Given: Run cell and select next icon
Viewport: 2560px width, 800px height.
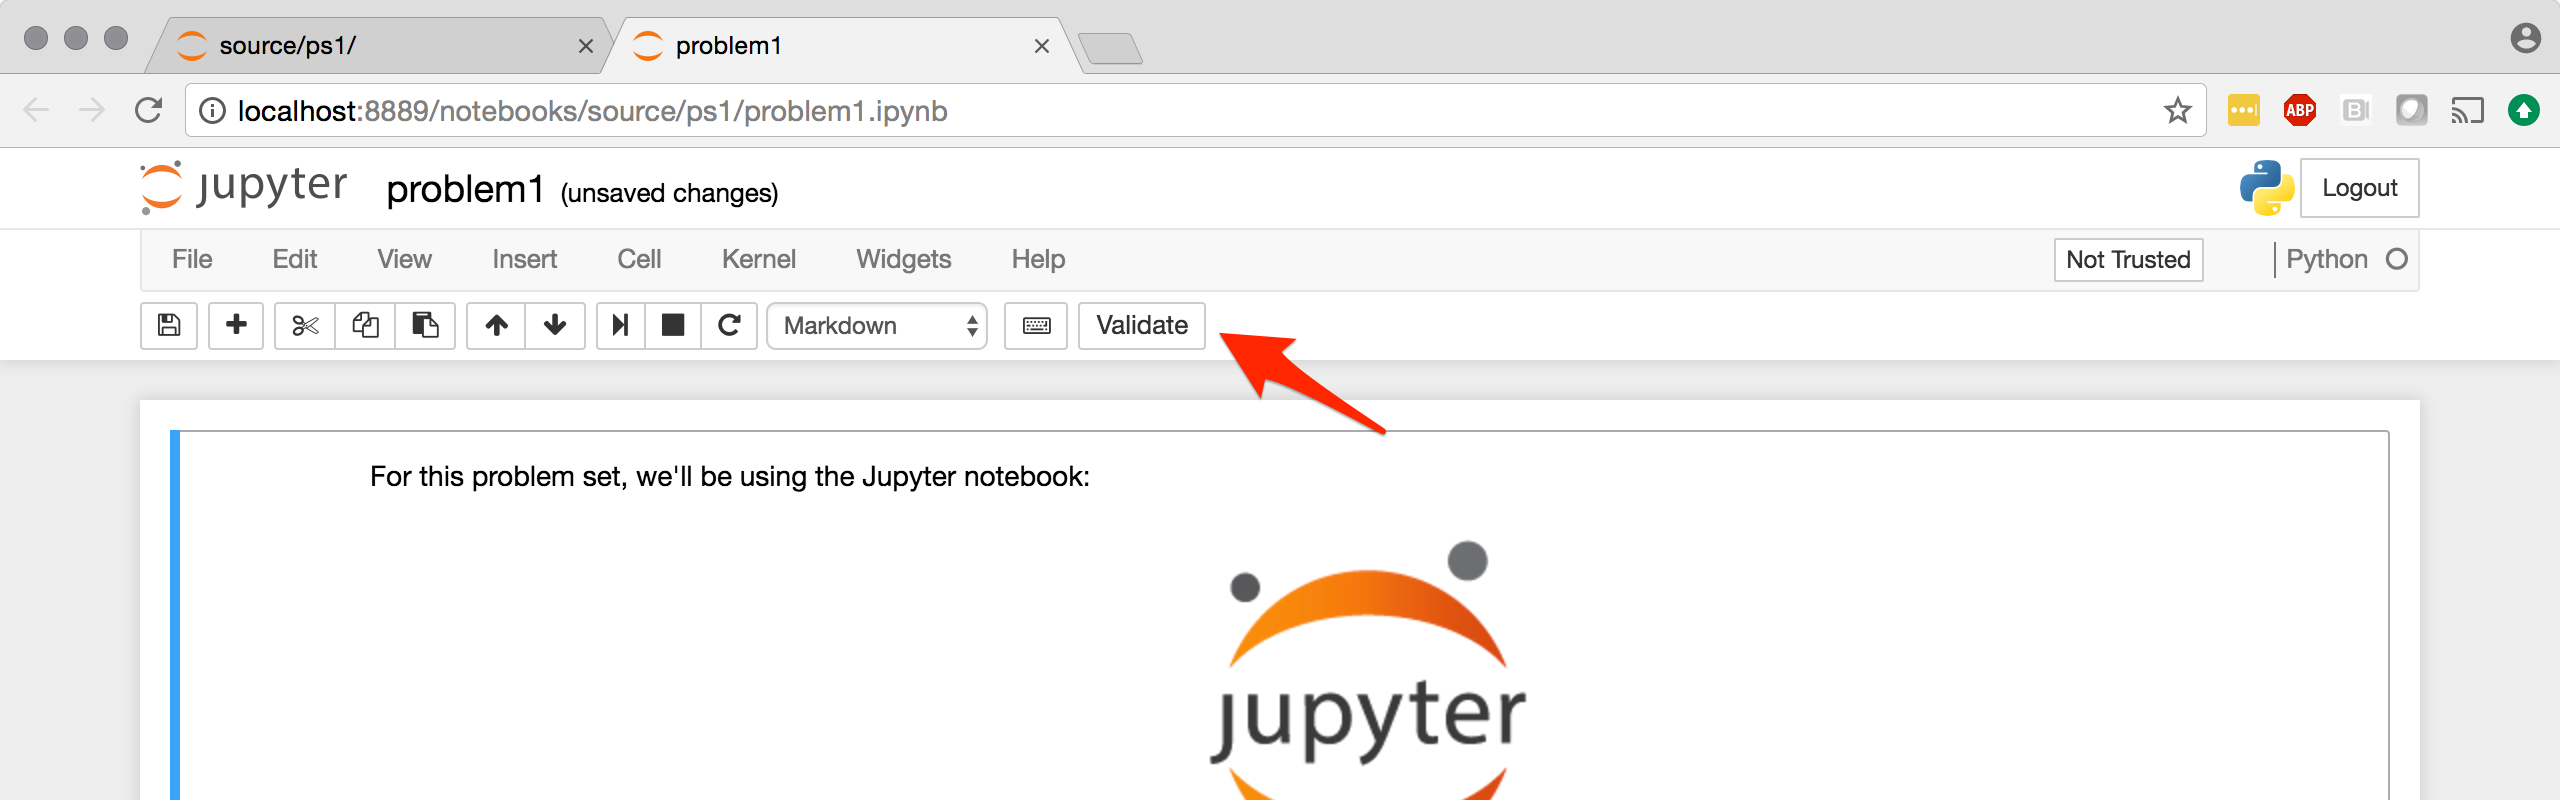Looking at the screenshot, I should (621, 325).
